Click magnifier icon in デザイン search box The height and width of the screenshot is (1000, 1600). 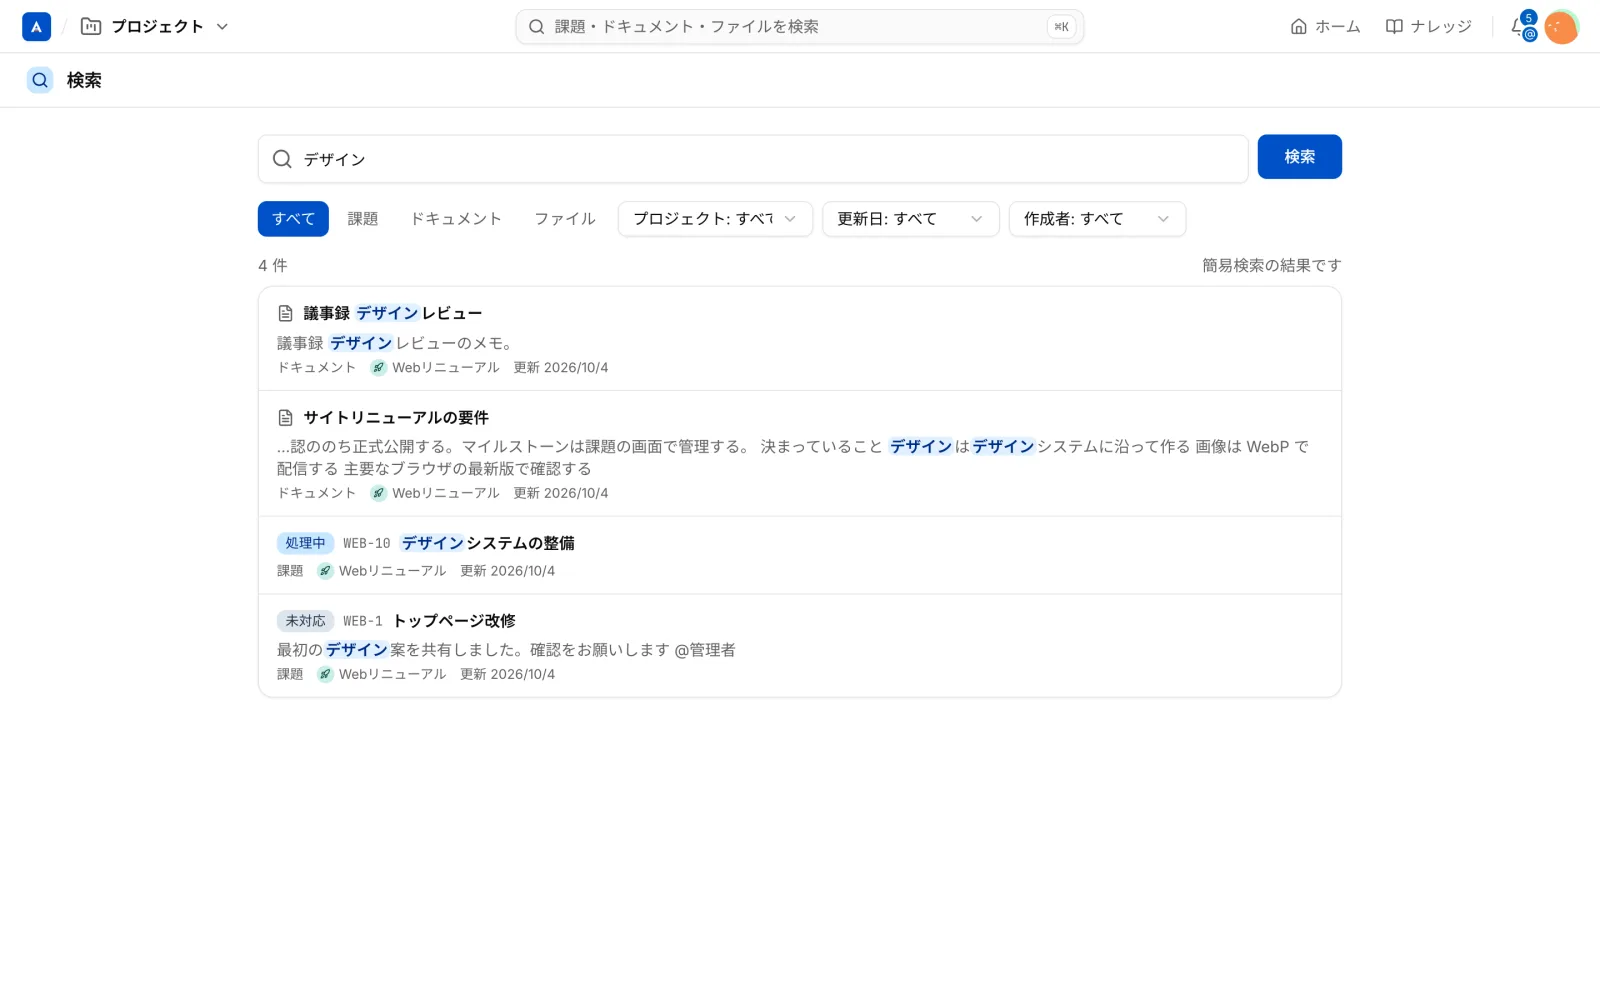282,159
